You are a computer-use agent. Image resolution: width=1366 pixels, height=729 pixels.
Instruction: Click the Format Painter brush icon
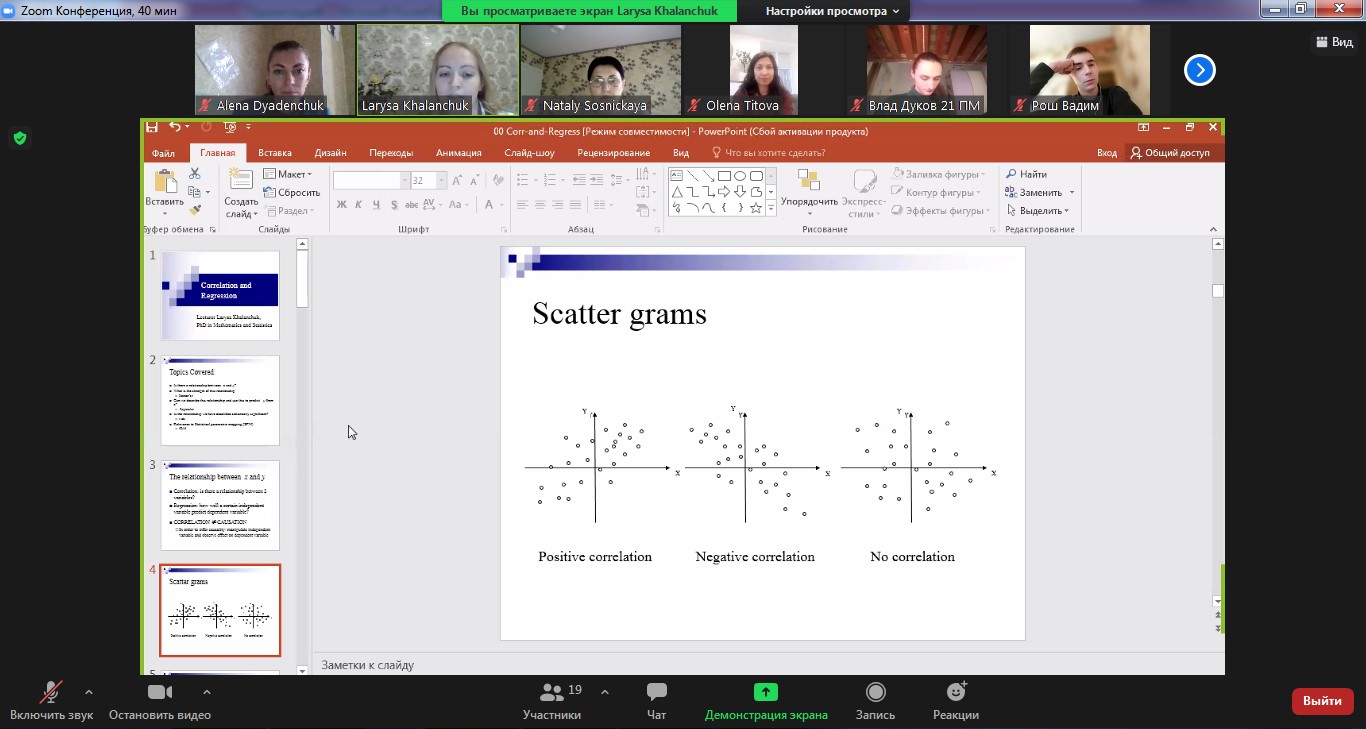coord(195,209)
